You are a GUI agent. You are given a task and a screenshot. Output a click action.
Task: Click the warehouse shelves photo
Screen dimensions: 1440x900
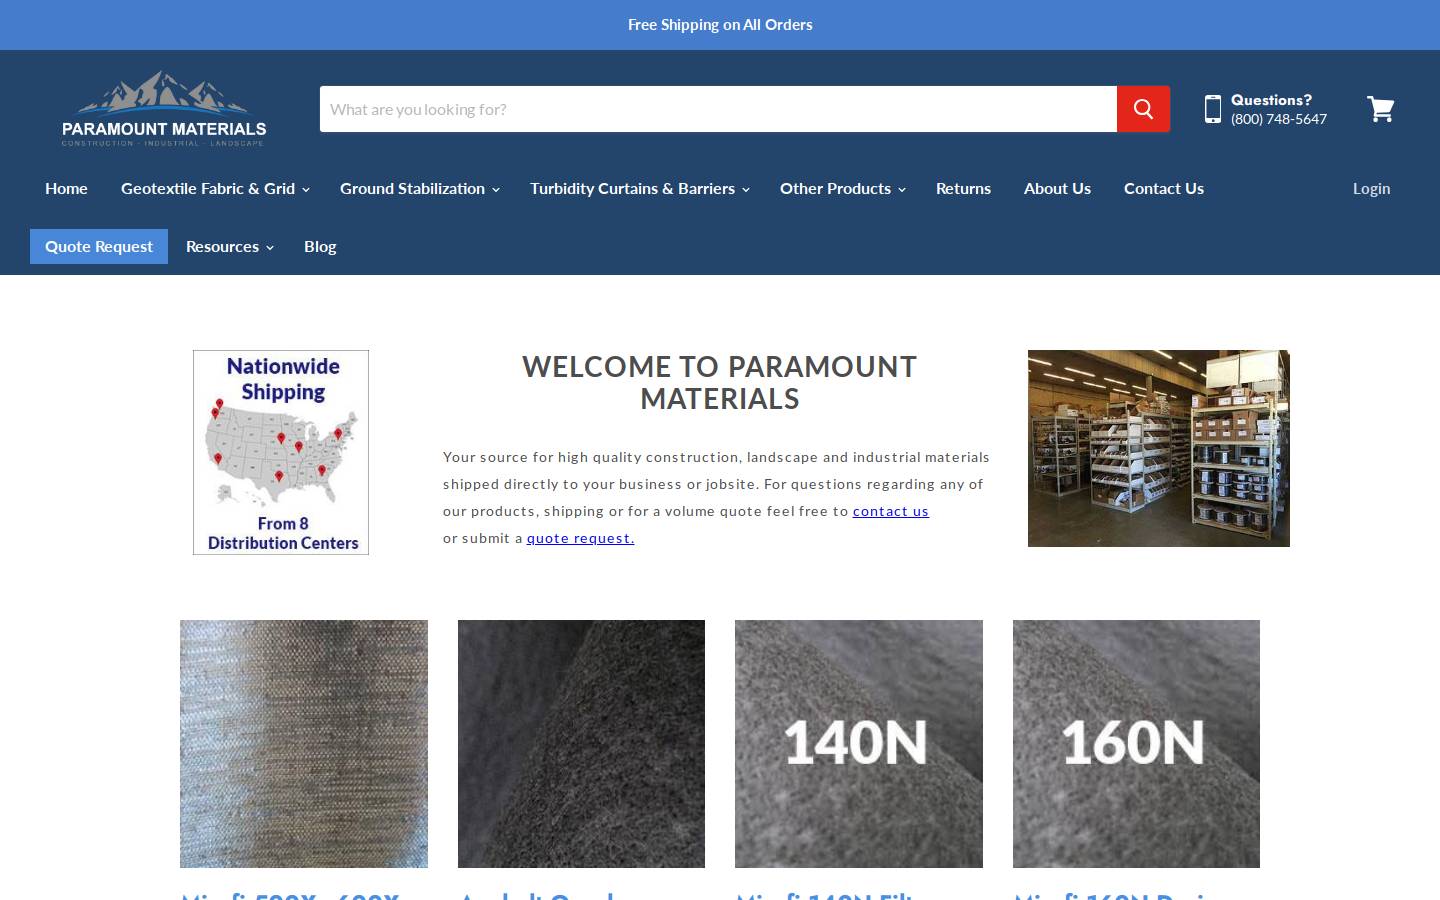point(1159,448)
